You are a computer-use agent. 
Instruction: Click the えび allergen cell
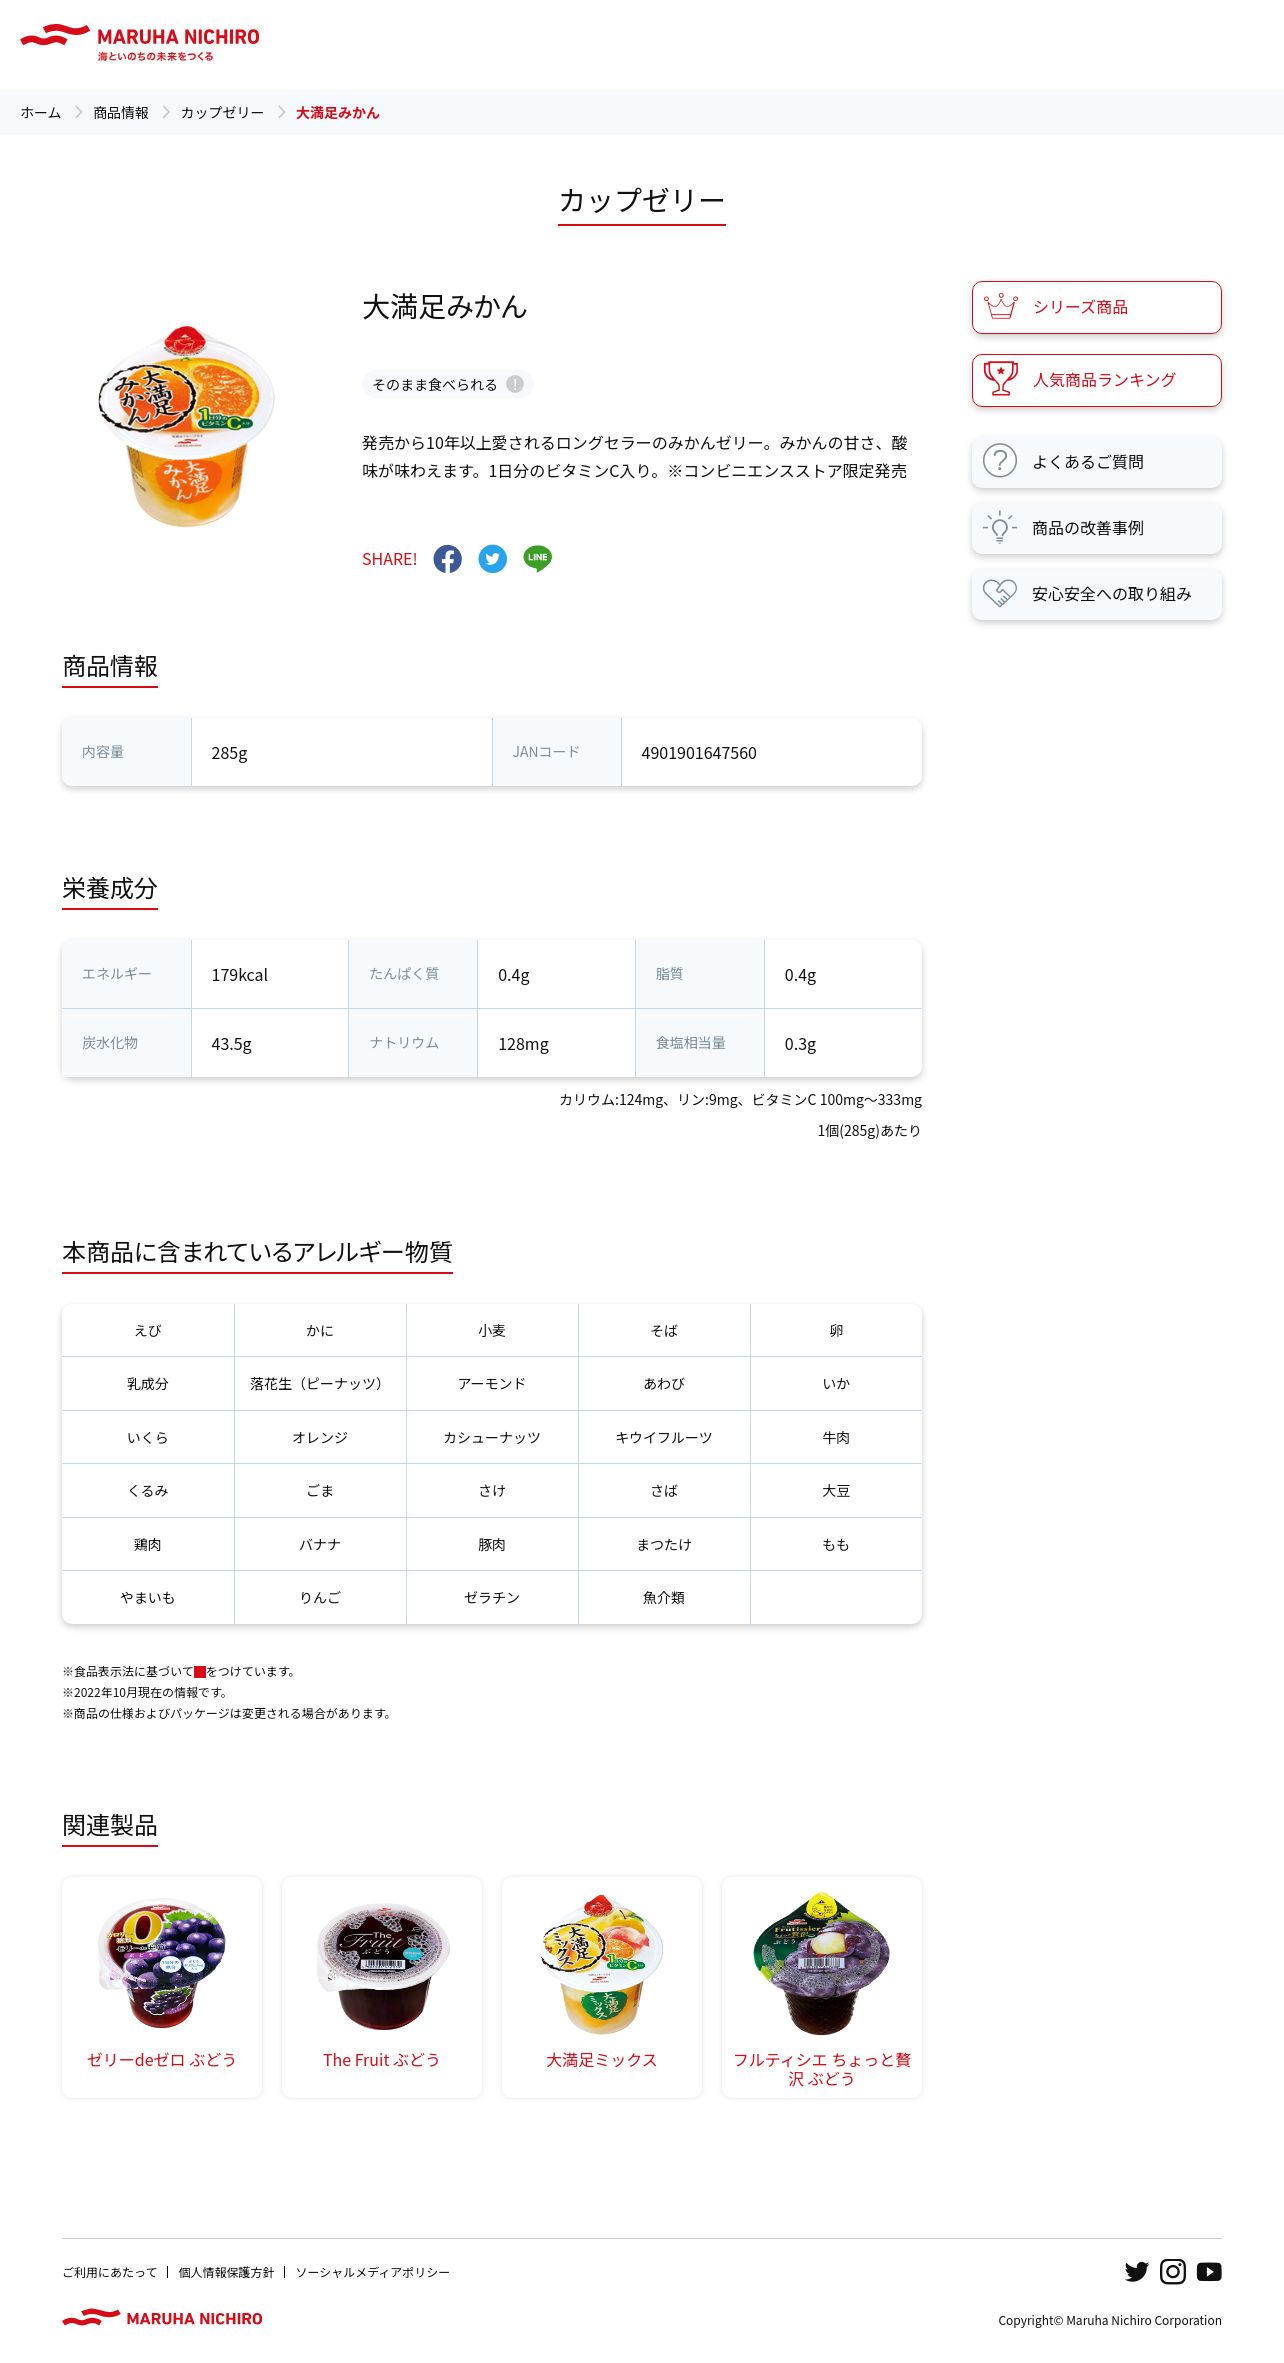(148, 1330)
